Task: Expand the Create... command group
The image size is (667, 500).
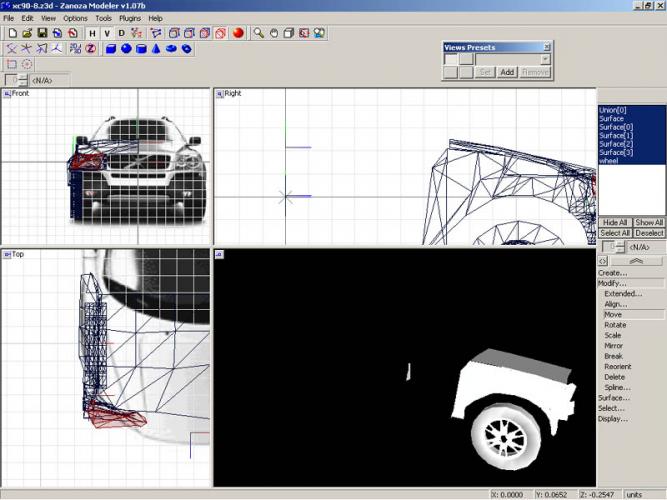Action: [x=613, y=272]
